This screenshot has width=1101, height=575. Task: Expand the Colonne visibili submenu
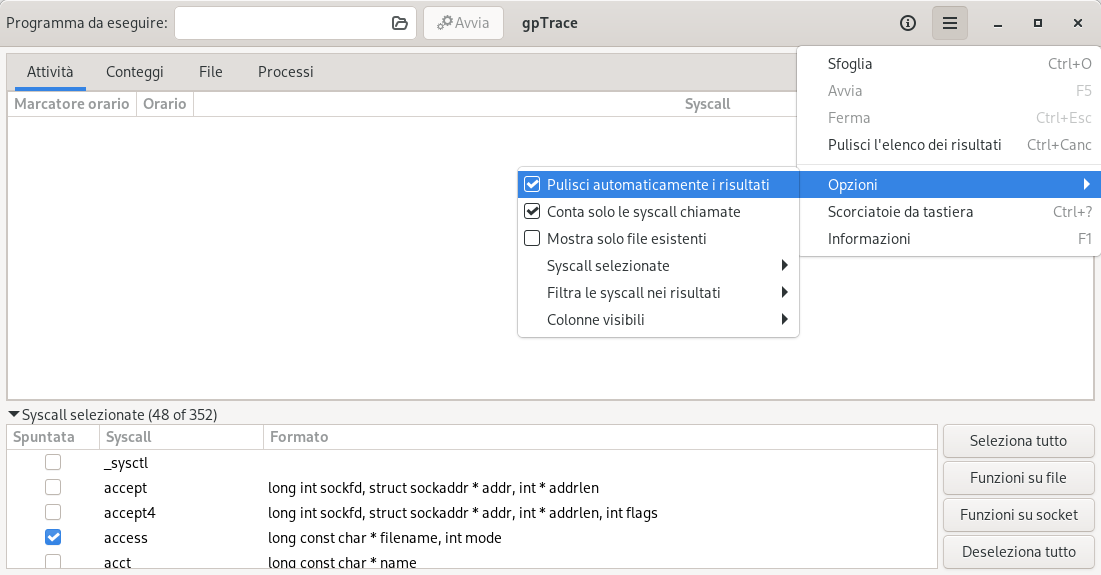coord(658,319)
